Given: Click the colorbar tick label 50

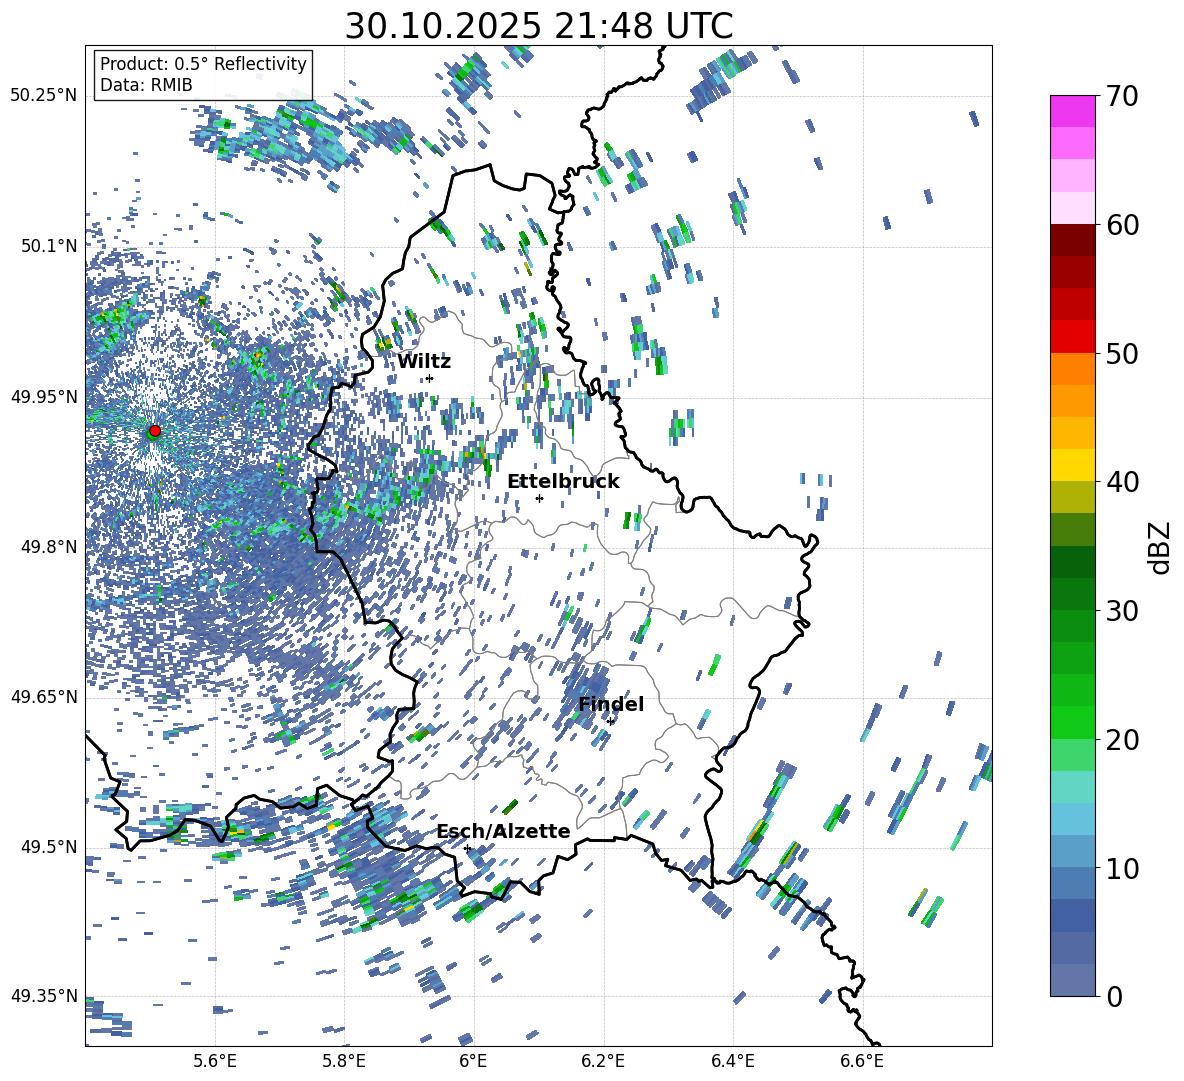Looking at the screenshot, I should [x=1121, y=354].
